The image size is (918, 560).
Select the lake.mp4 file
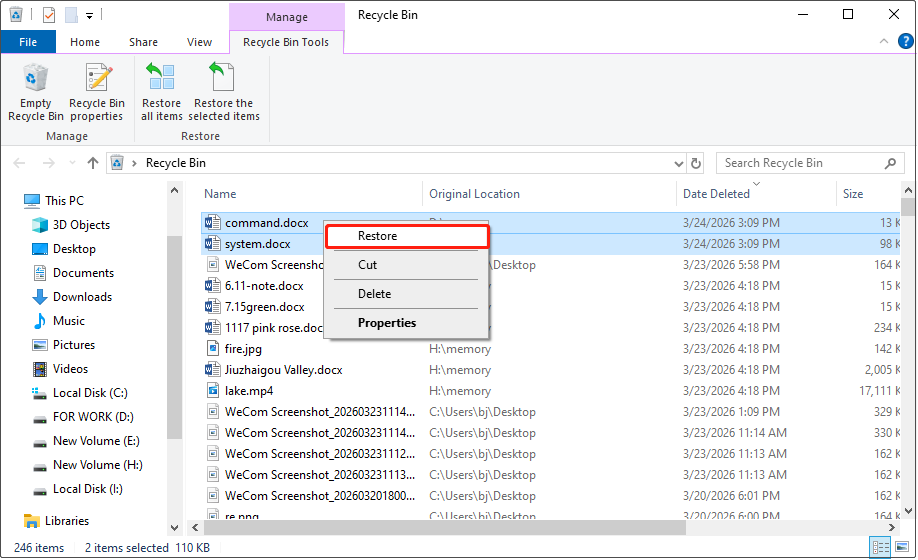pos(249,391)
